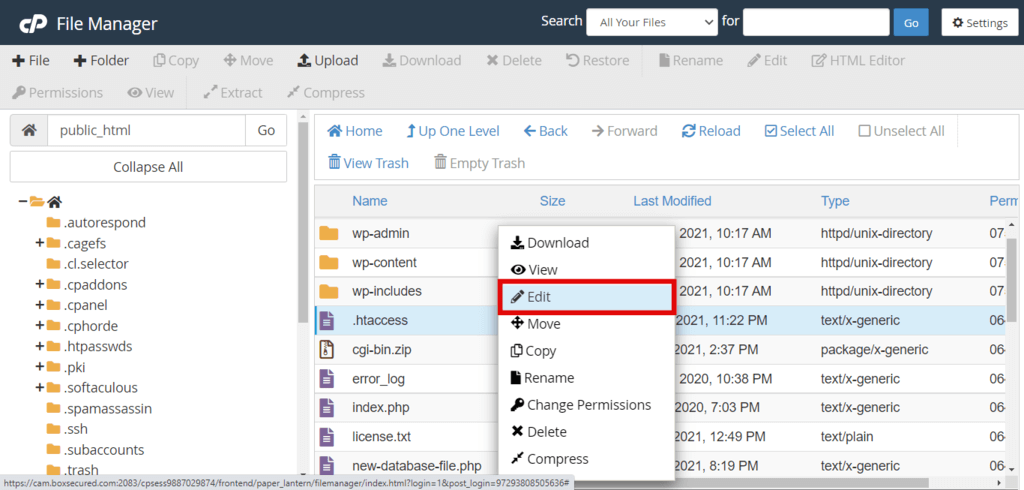
Task: Expand the .softaculous folder in tree
Action: 40,388
